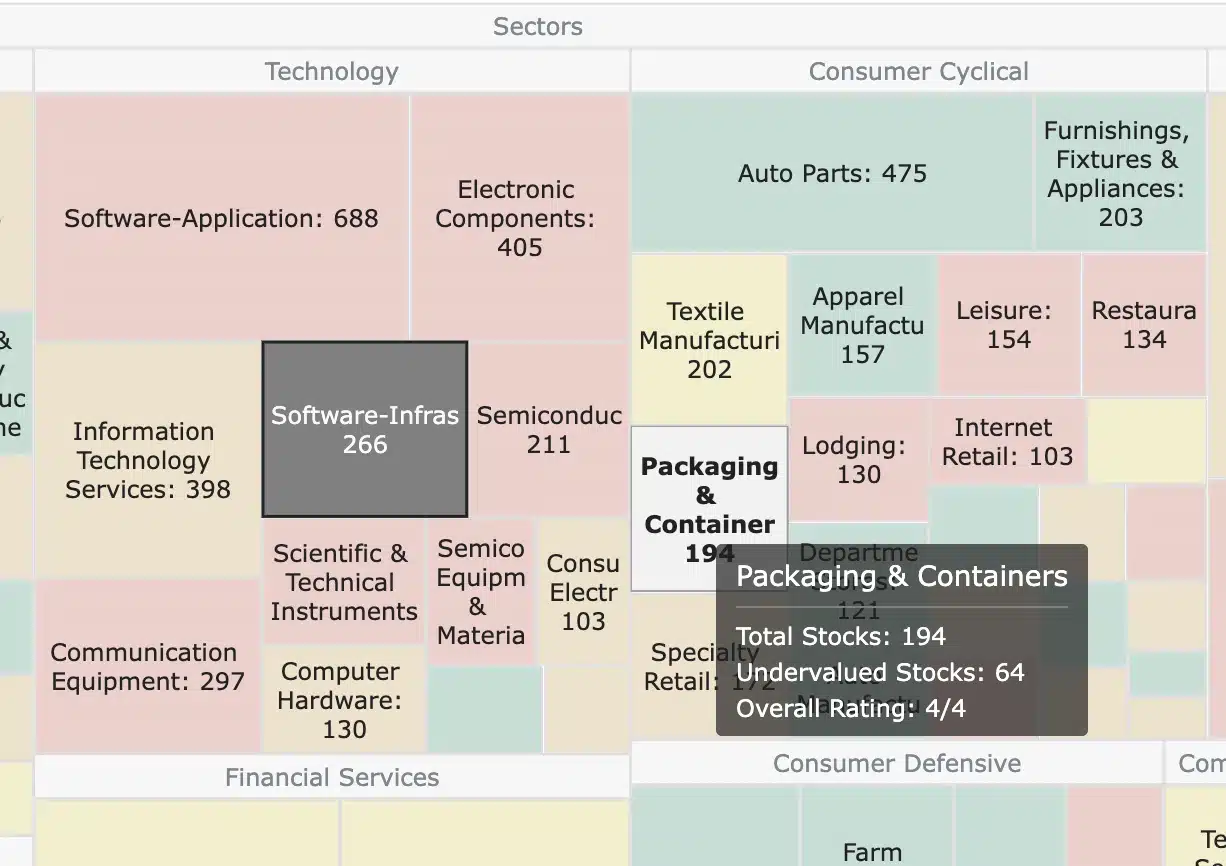Click the Software-Application: 688 treemap tile
Viewport: 1226px width, 866px height.
point(221,218)
